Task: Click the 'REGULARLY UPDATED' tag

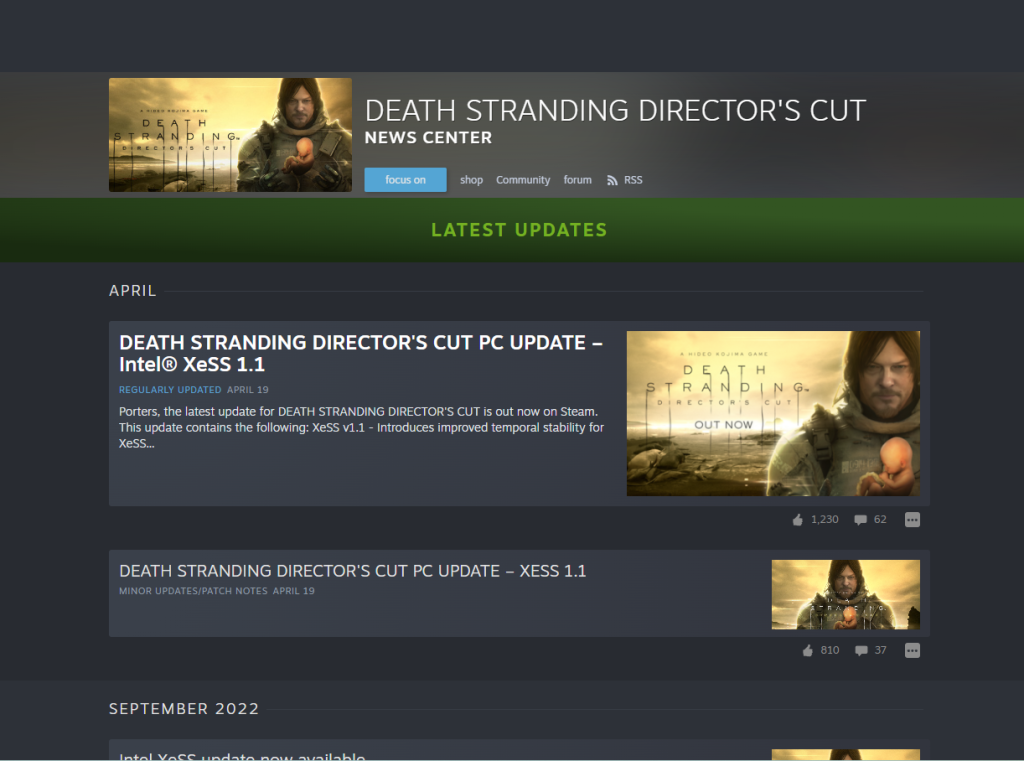Action: 170,390
